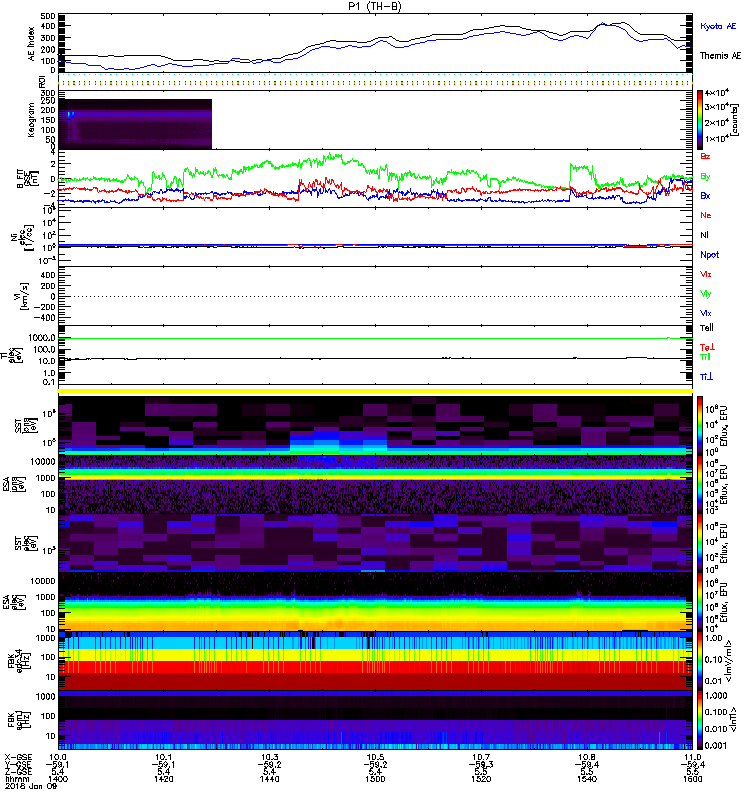Image resolution: width=750 pixels, height=800 pixels.
Task: Select the Kyoto AE legend label
Action: pos(718,26)
